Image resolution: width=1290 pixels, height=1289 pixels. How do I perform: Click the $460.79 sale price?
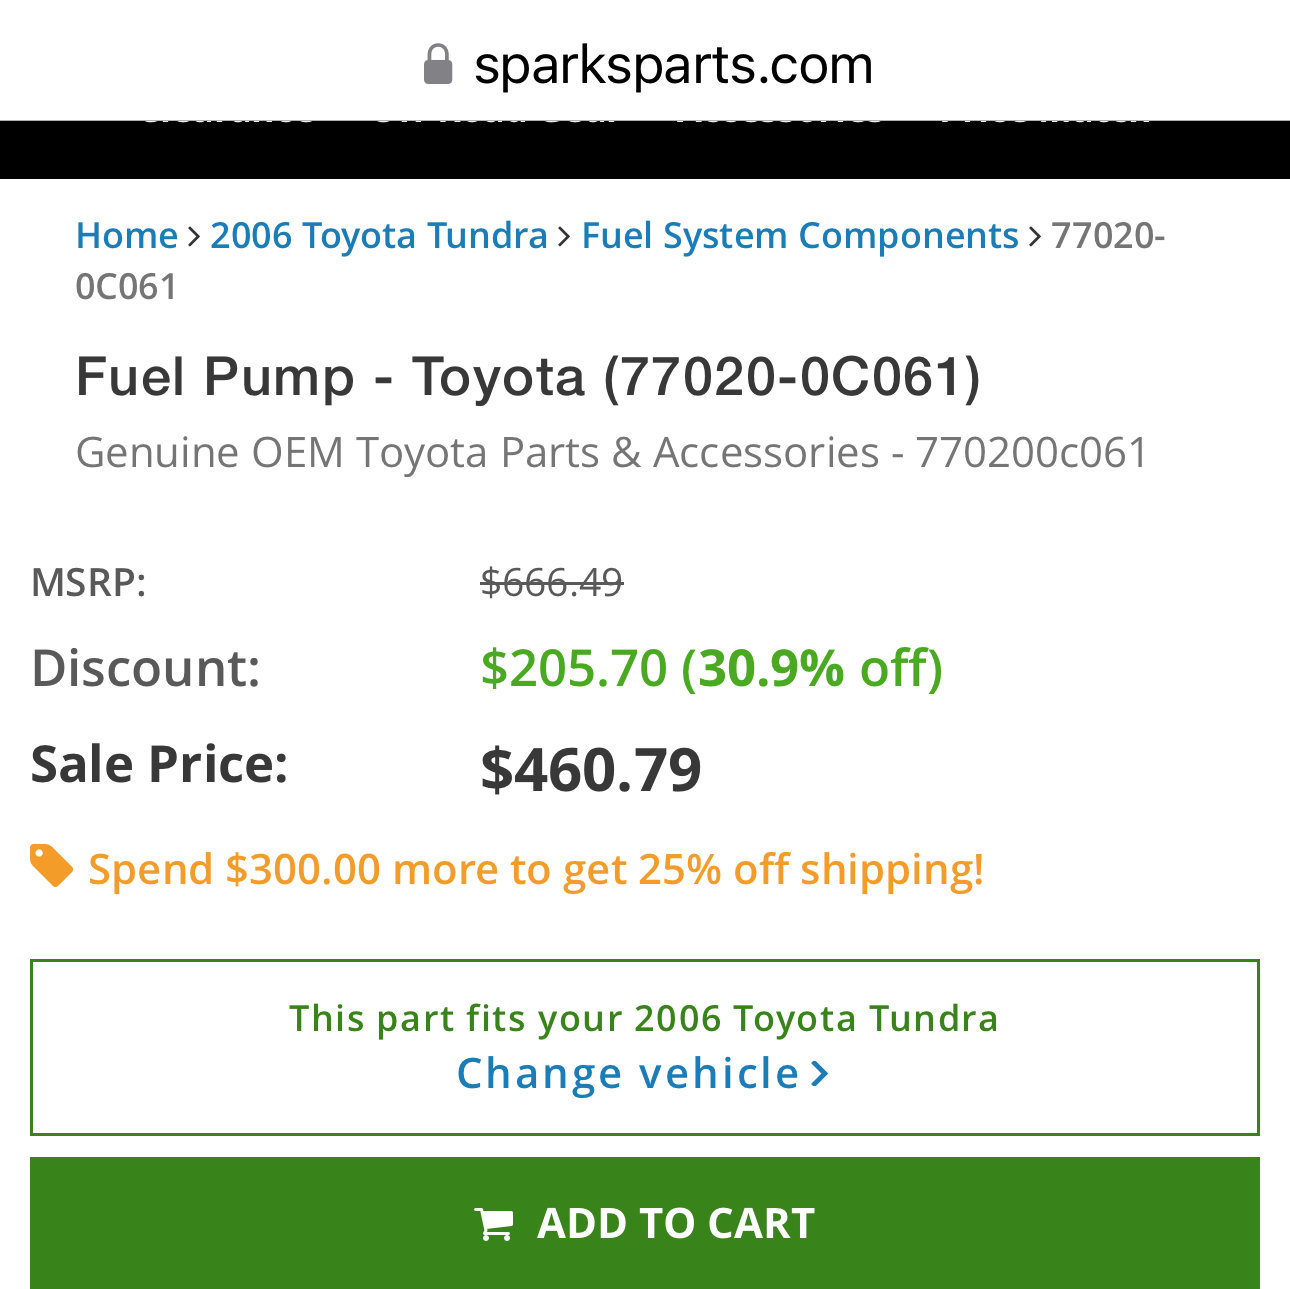591,769
